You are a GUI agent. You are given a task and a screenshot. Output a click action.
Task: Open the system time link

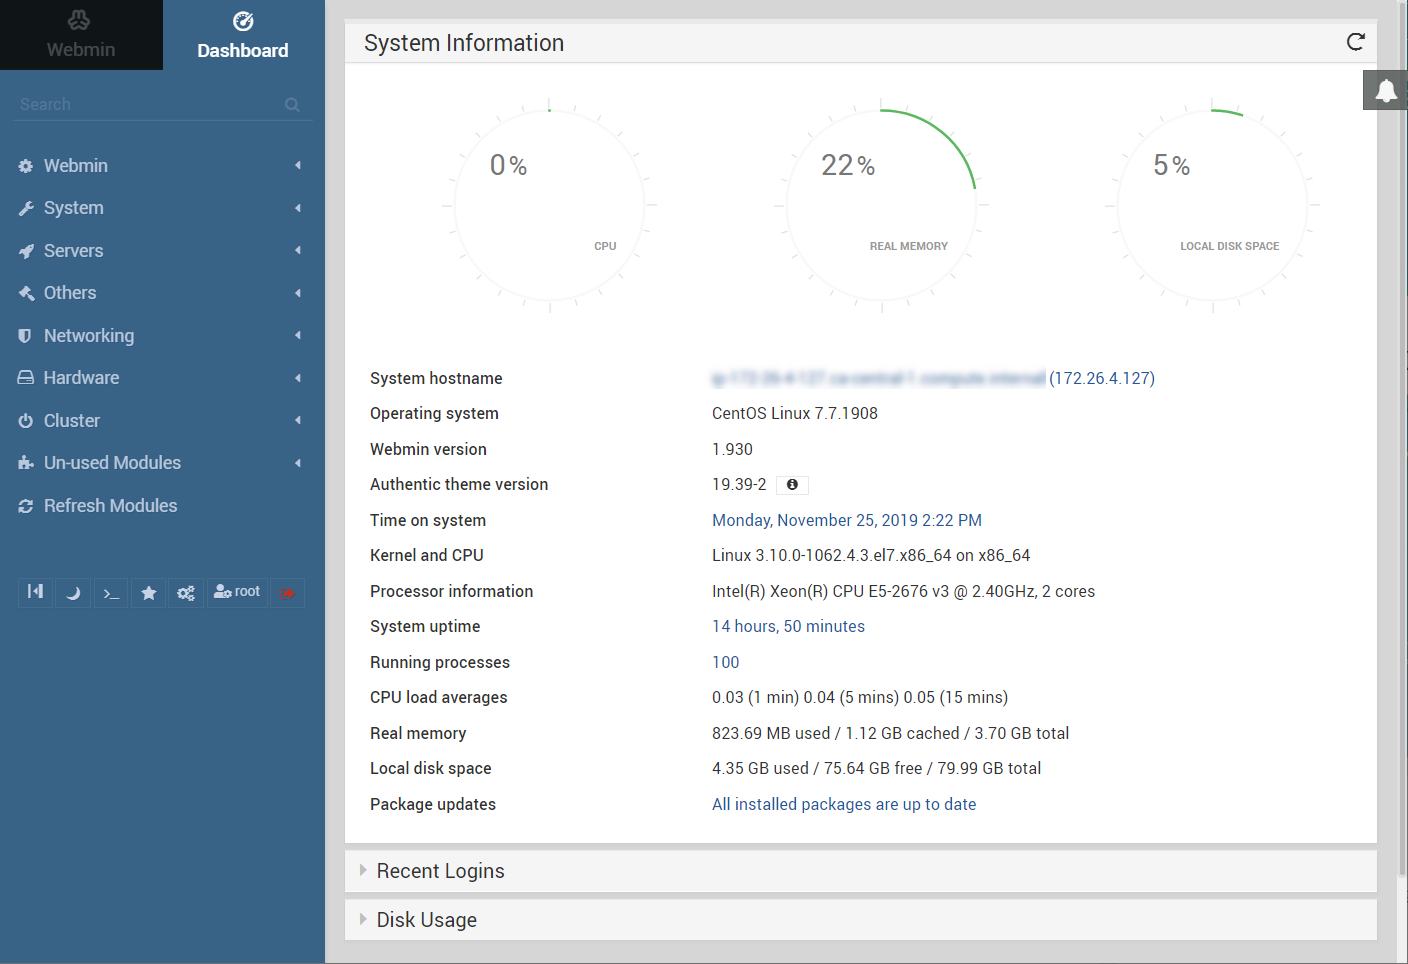tap(847, 520)
